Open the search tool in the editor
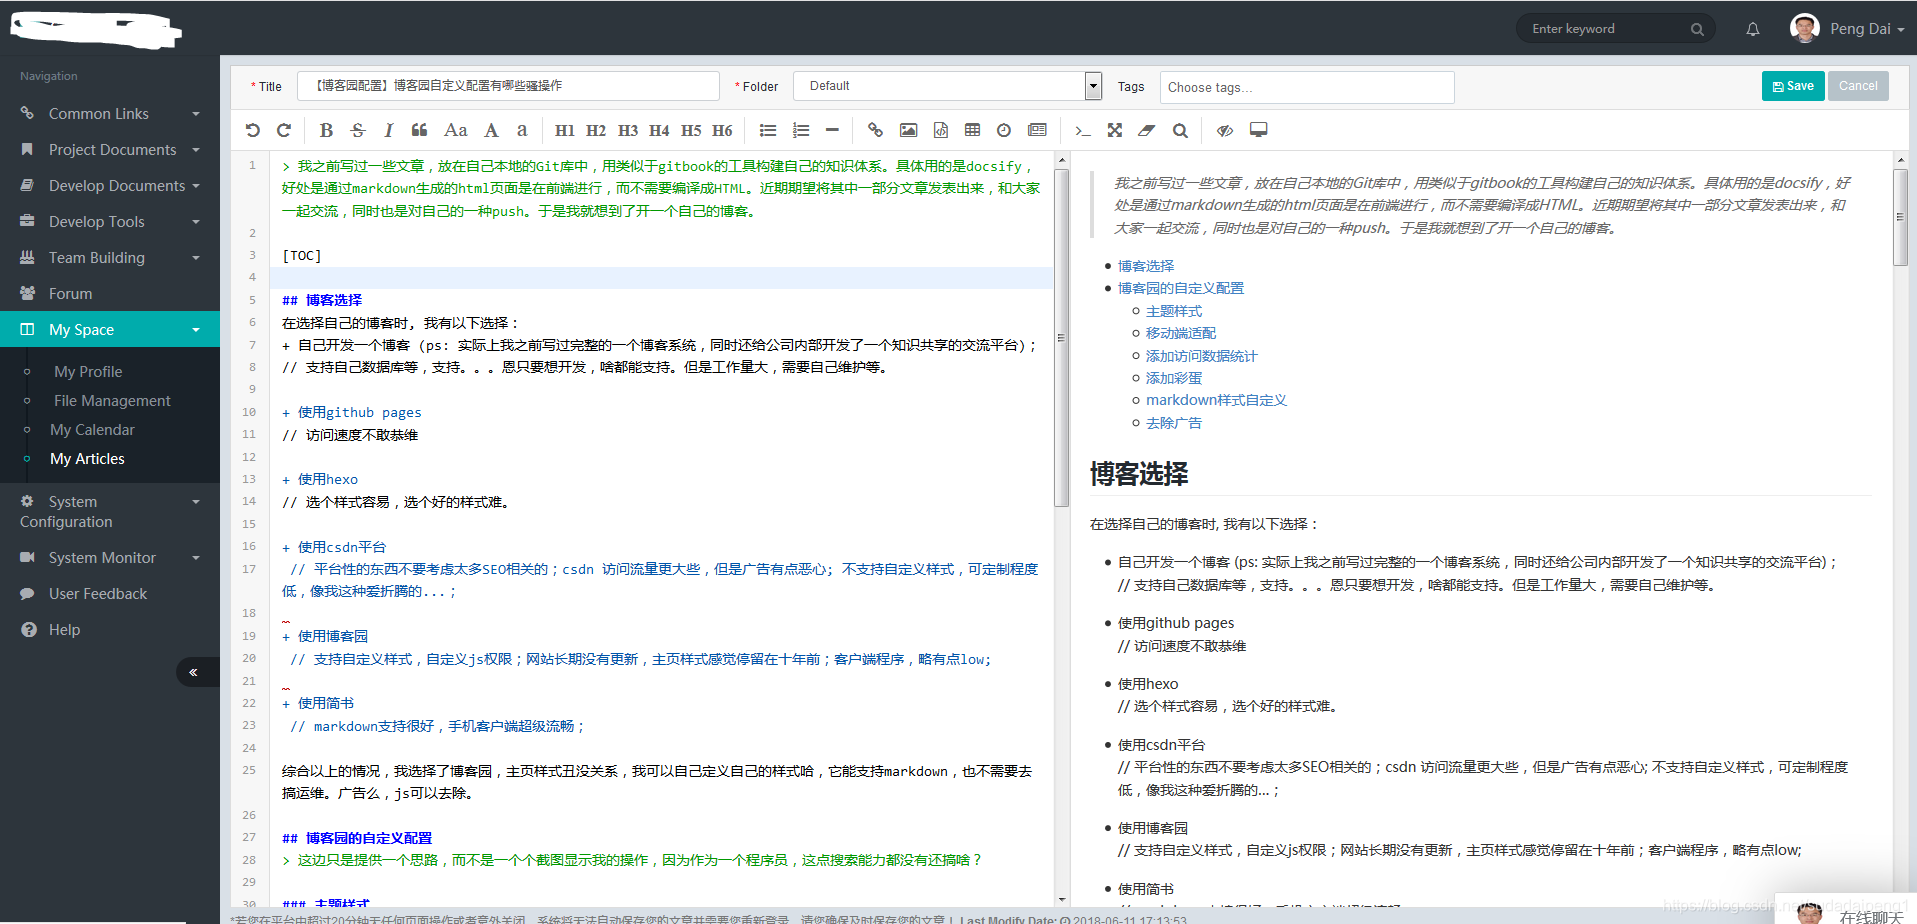The width and height of the screenshot is (1917, 924). point(1180,130)
